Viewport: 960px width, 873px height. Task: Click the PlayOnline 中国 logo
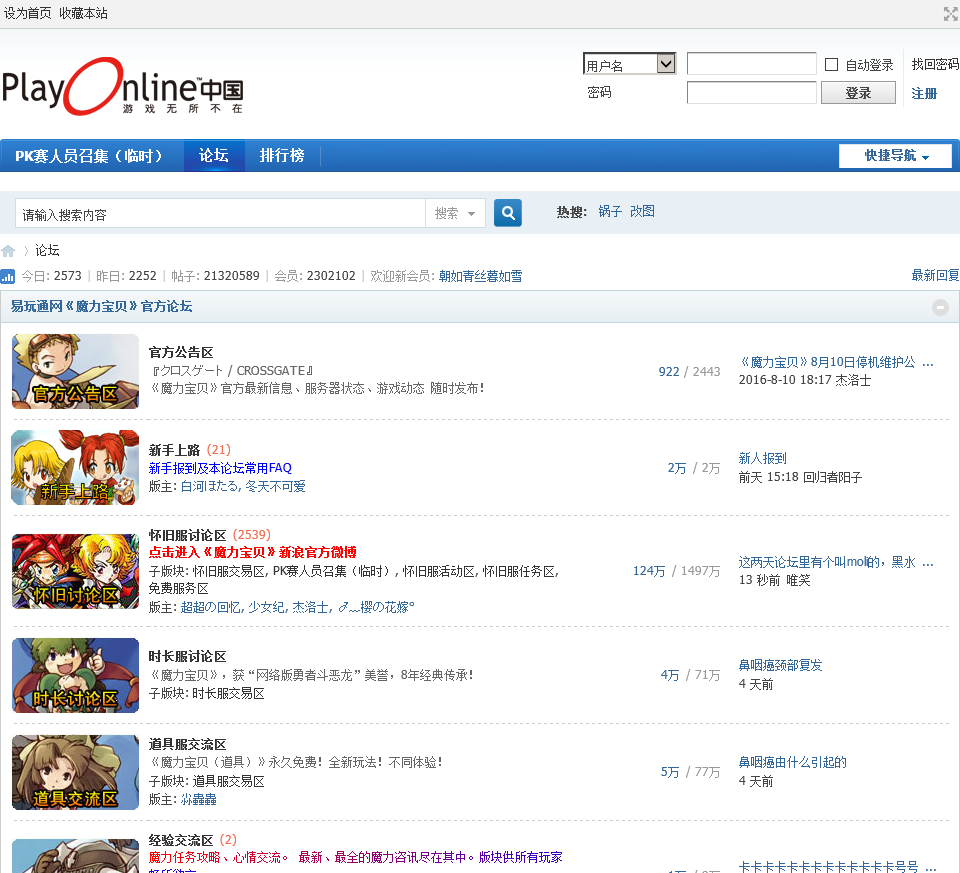122,86
